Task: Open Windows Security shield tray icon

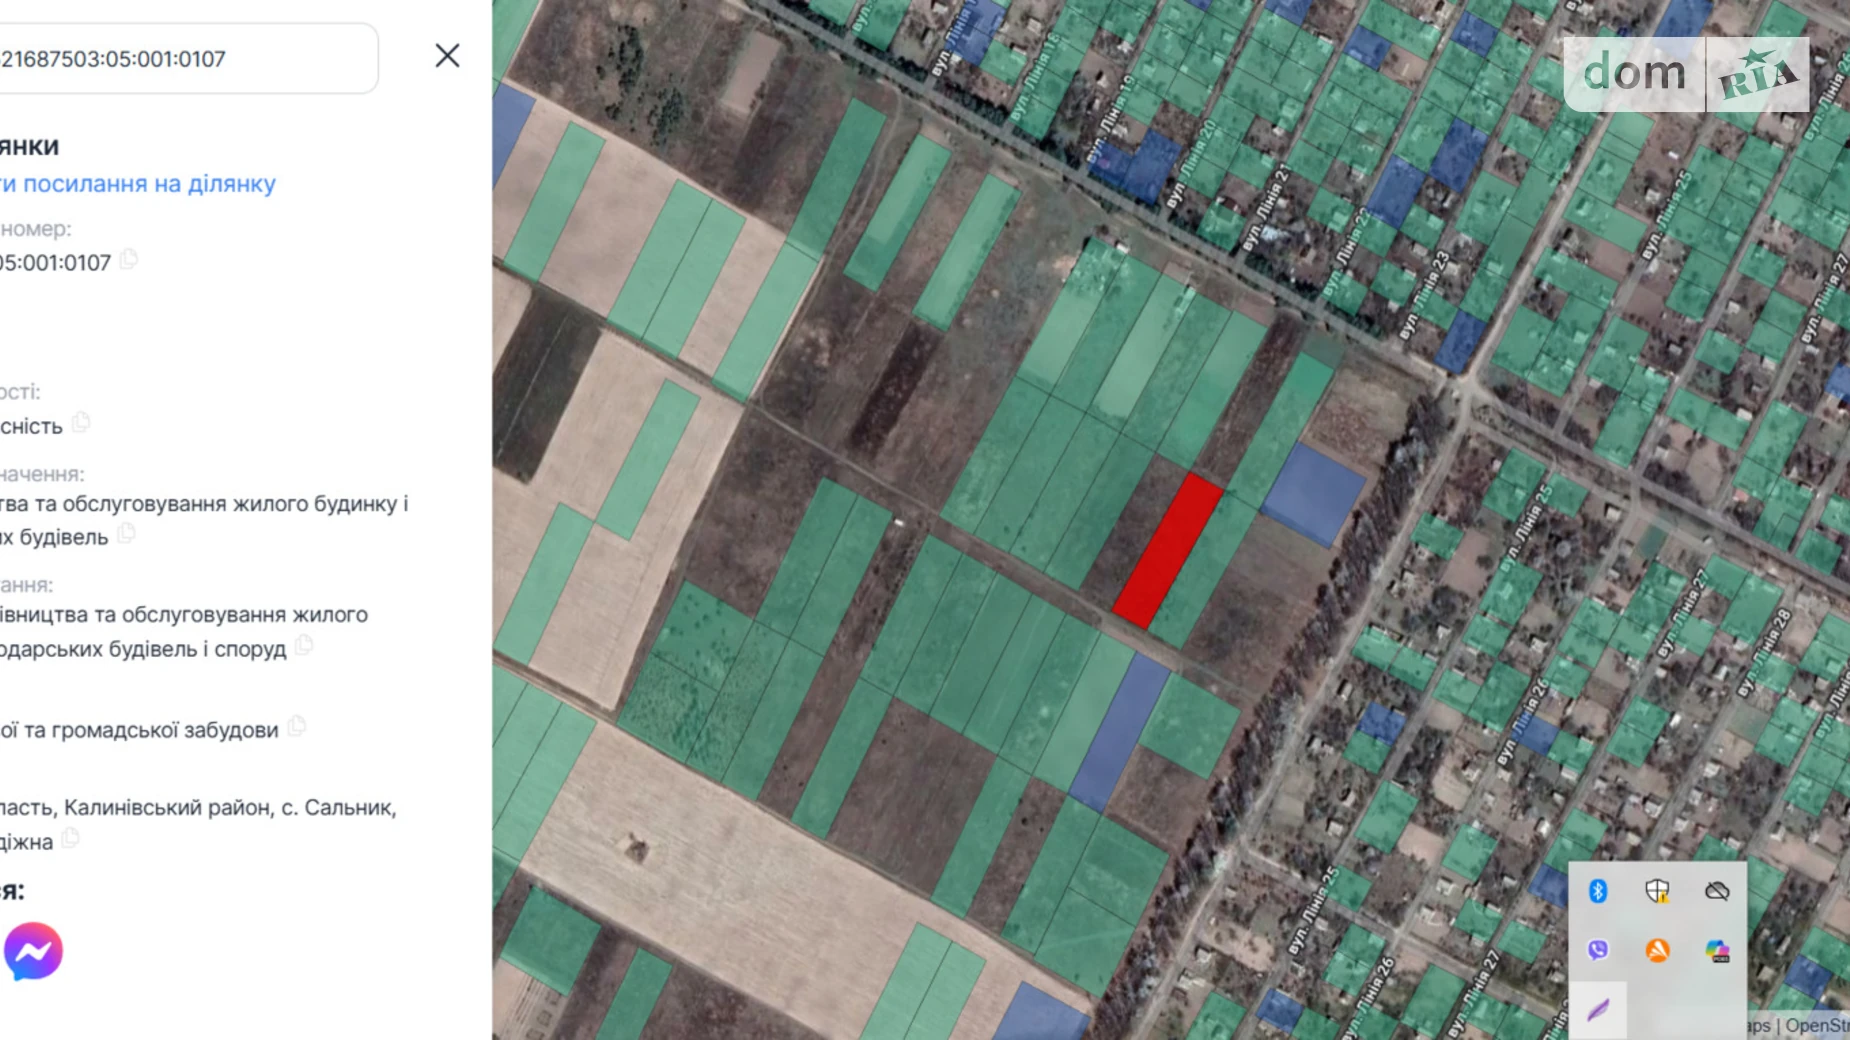Action: coord(1657,891)
